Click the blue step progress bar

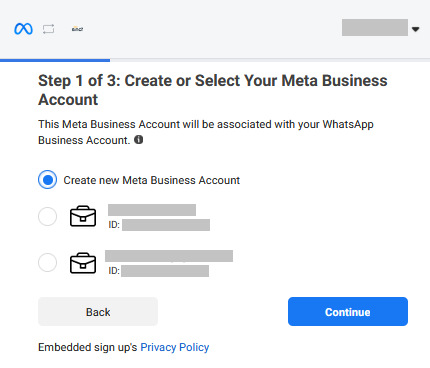tap(55, 60)
